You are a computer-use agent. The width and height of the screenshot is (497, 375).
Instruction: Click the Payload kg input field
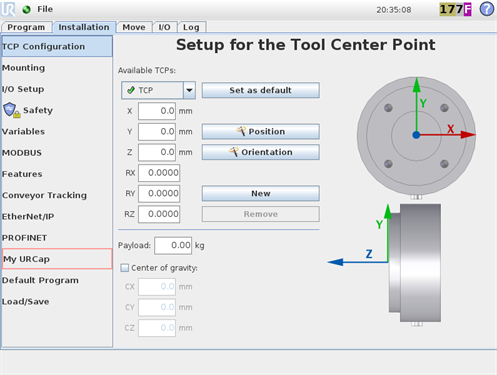click(x=173, y=245)
